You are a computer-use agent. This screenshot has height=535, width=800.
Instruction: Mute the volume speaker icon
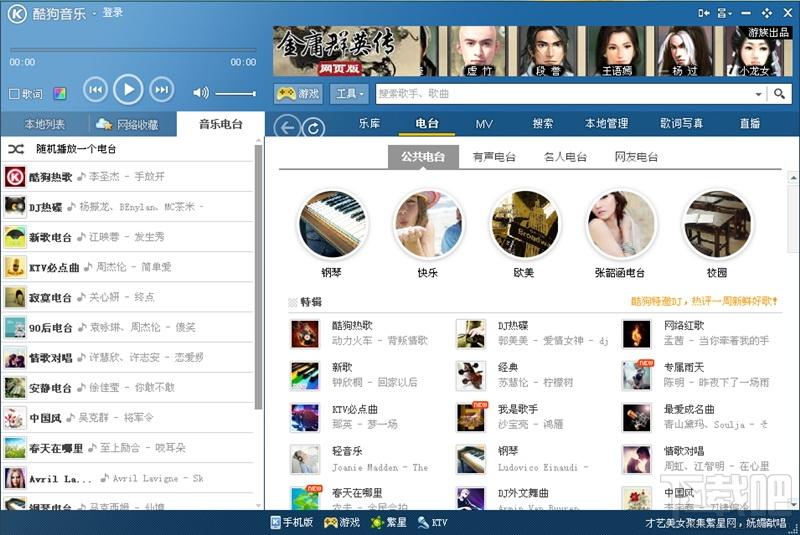tap(201, 93)
